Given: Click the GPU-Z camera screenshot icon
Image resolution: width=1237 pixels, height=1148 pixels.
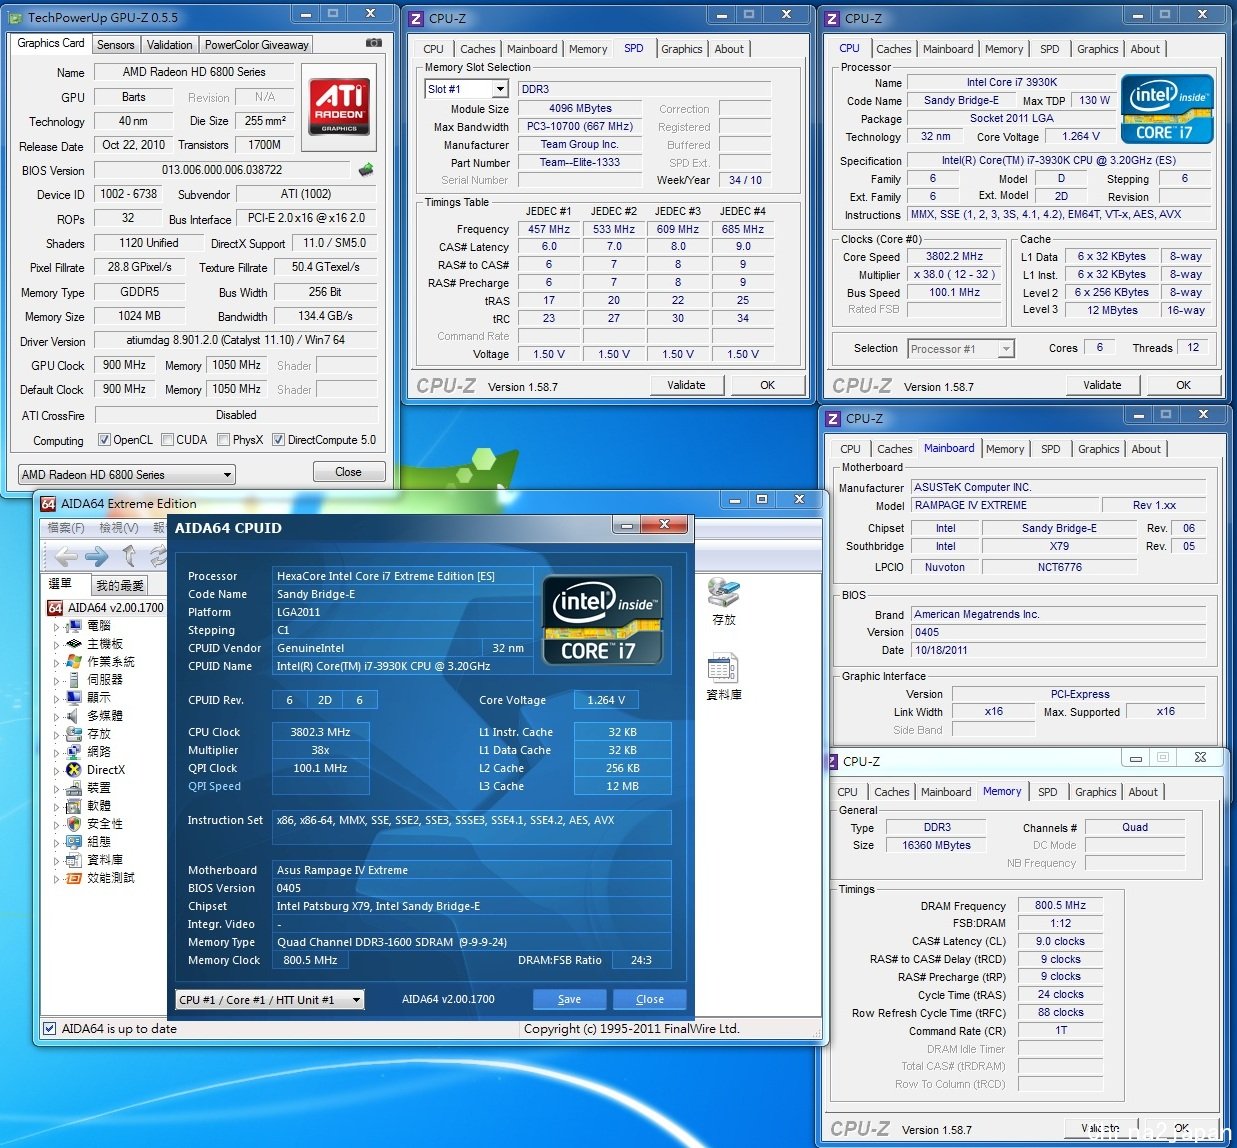Looking at the screenshot, I should 373,43.
